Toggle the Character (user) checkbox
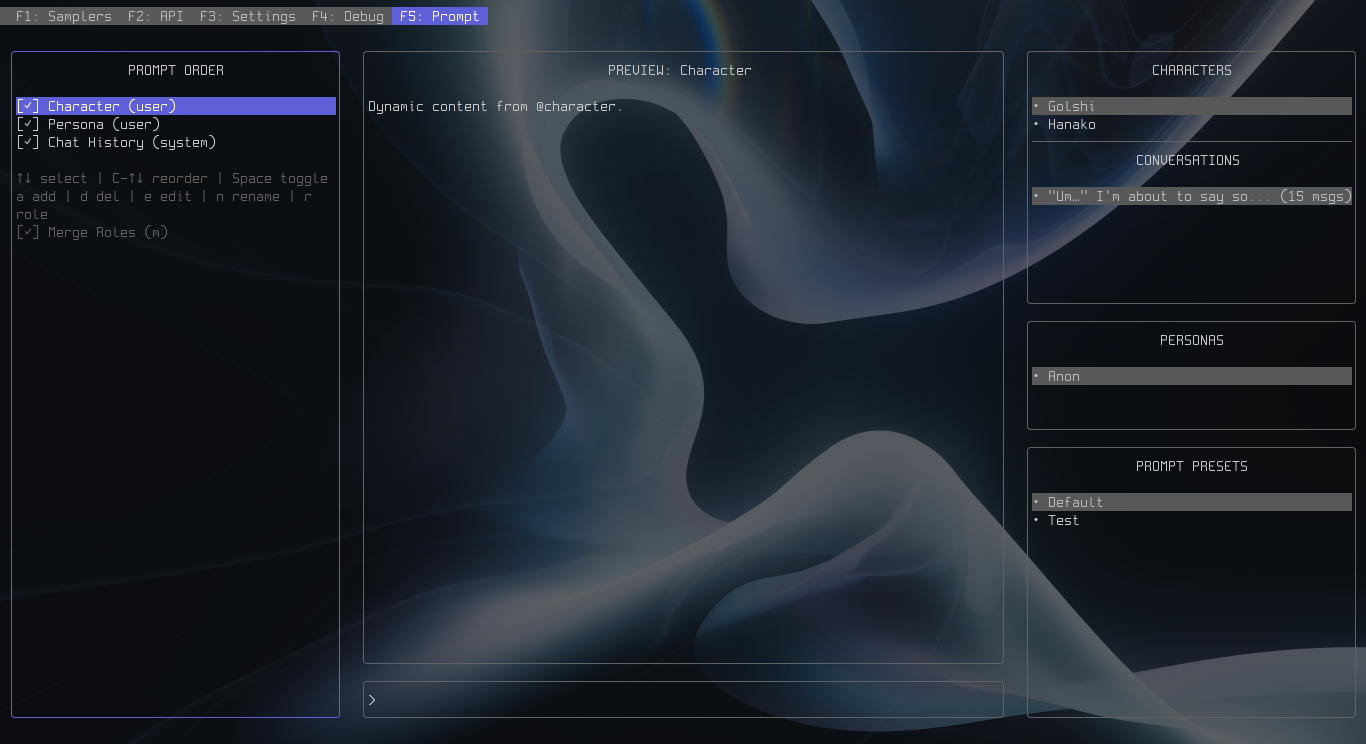The image size is (1366, 744). point(28,106)
